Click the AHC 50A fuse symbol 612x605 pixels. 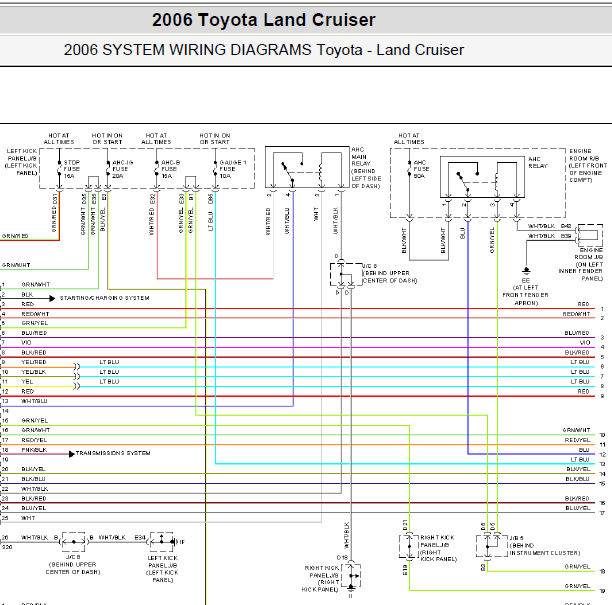point(409,169)
